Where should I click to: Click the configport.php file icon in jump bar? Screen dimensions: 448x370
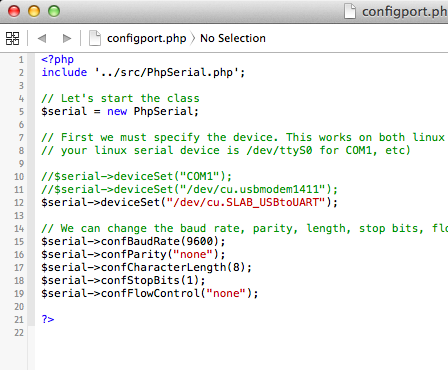(x=95, y=38)
